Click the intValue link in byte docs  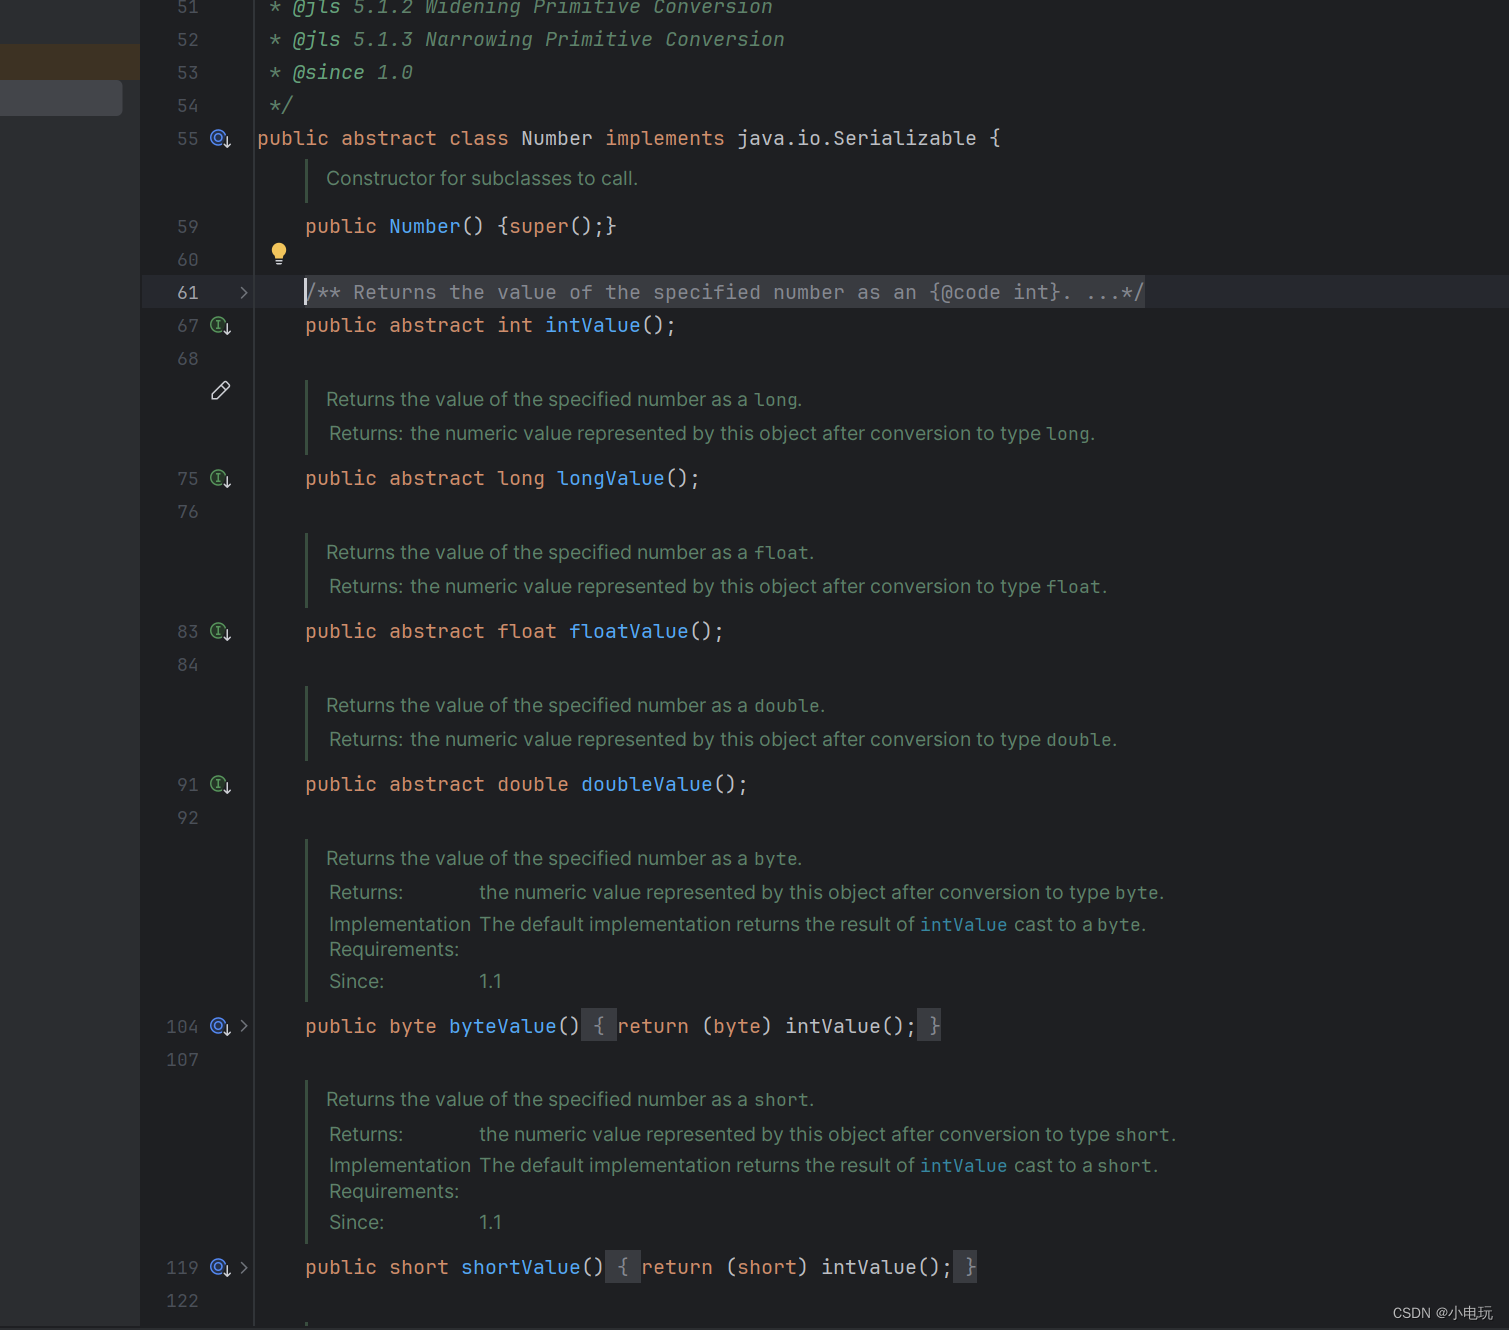click(963, 925)
